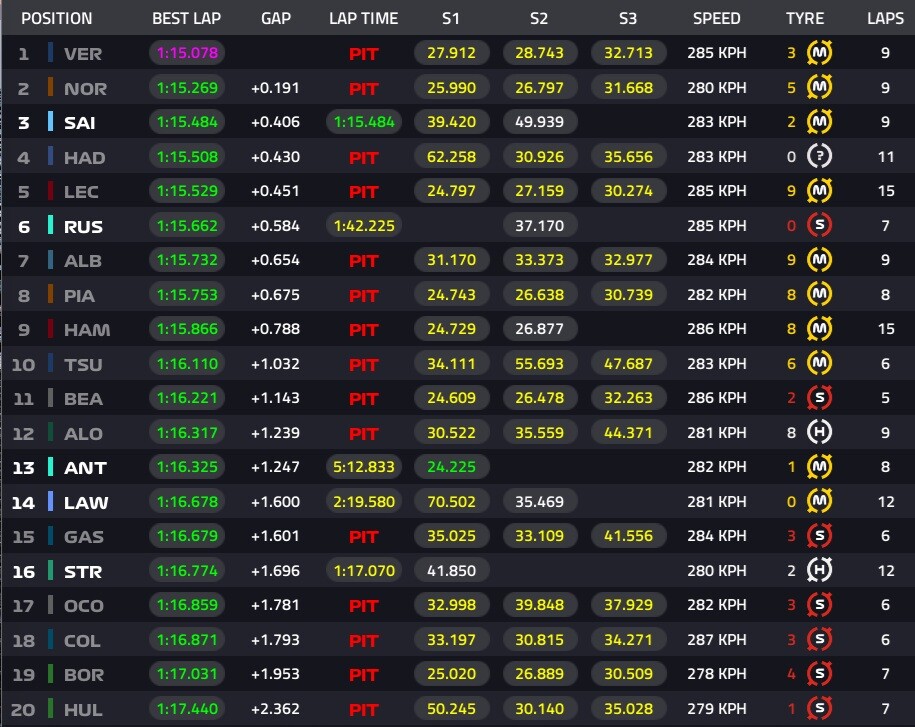Click COL's speed 287 KPH
Viewport: 915px width, 727px height.
717,639
